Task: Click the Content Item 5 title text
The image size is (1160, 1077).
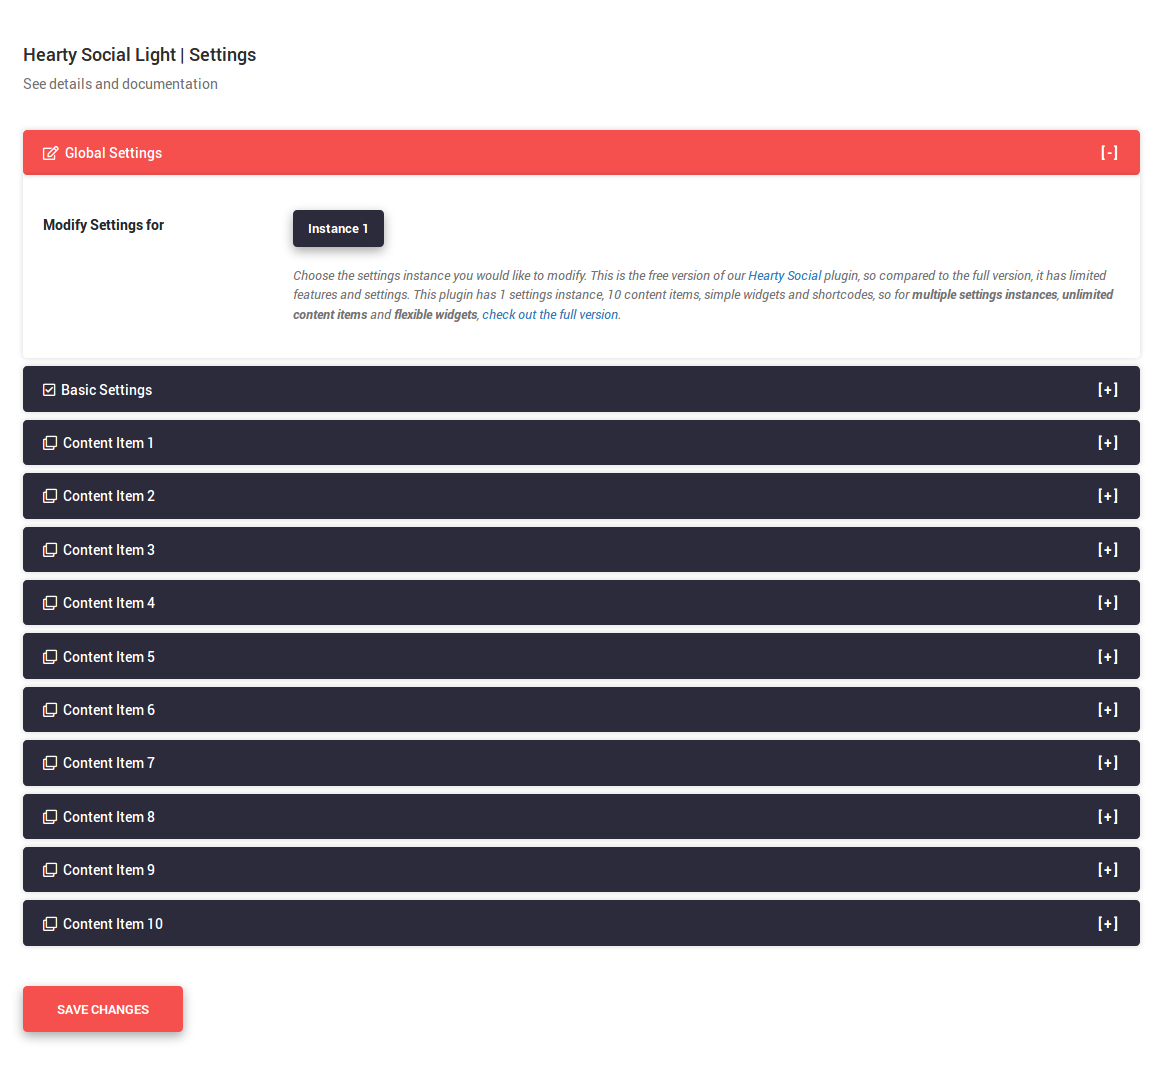Action: pos(109,657)
